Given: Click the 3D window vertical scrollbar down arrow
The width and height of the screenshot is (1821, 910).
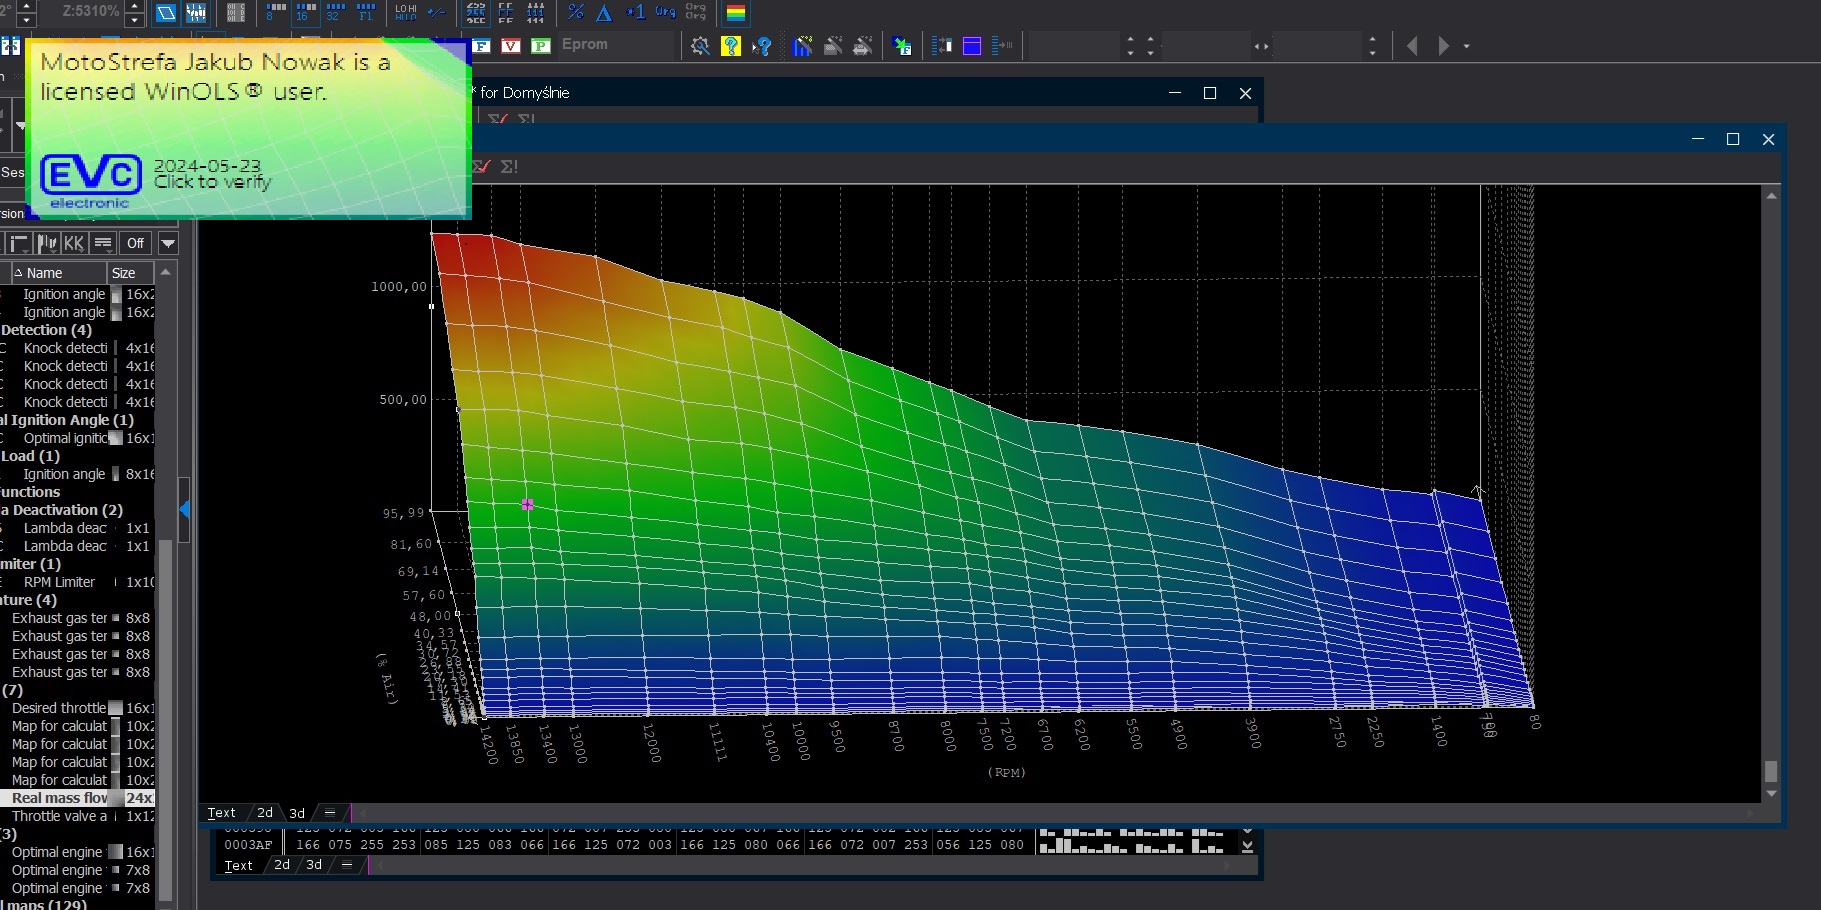Looking at the screenshot, I should (1771, 794).
